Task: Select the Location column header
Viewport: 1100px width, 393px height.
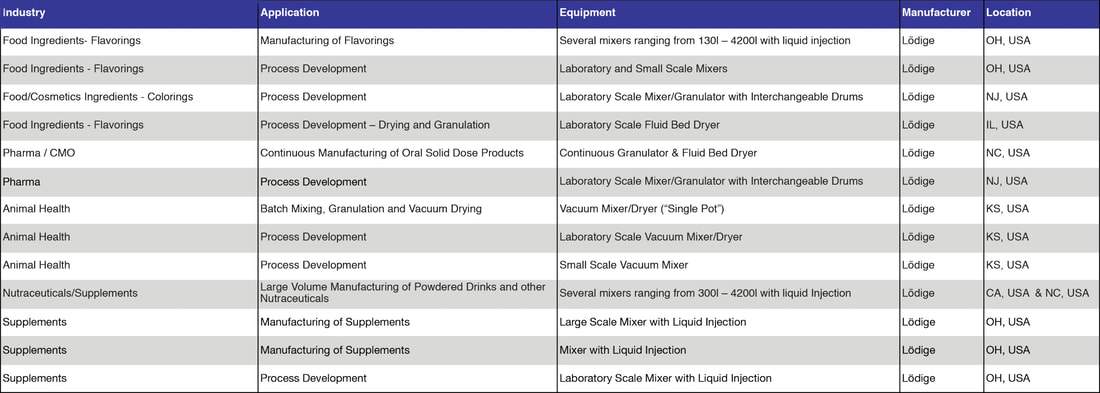Action: point(1041,13)
